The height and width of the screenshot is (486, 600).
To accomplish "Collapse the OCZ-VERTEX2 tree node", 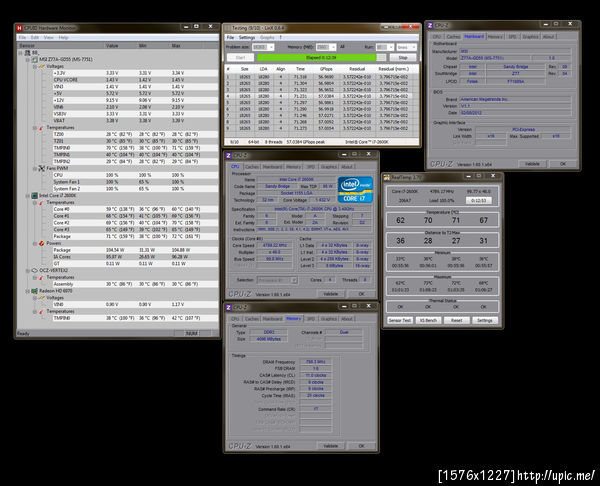I will (28, 271).
